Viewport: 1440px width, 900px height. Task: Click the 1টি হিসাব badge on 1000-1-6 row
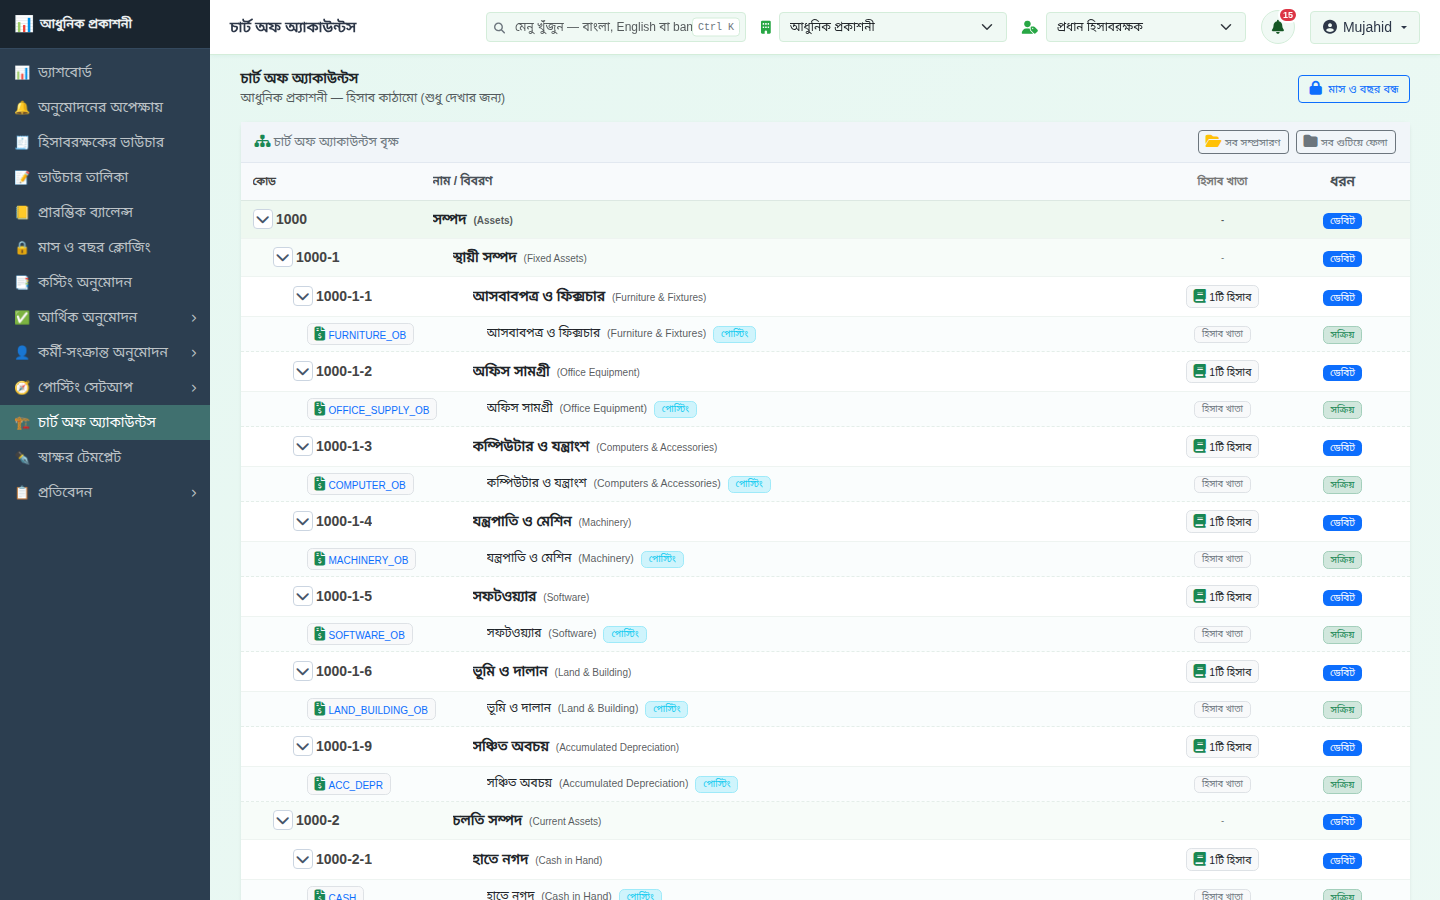[1222, 672]
